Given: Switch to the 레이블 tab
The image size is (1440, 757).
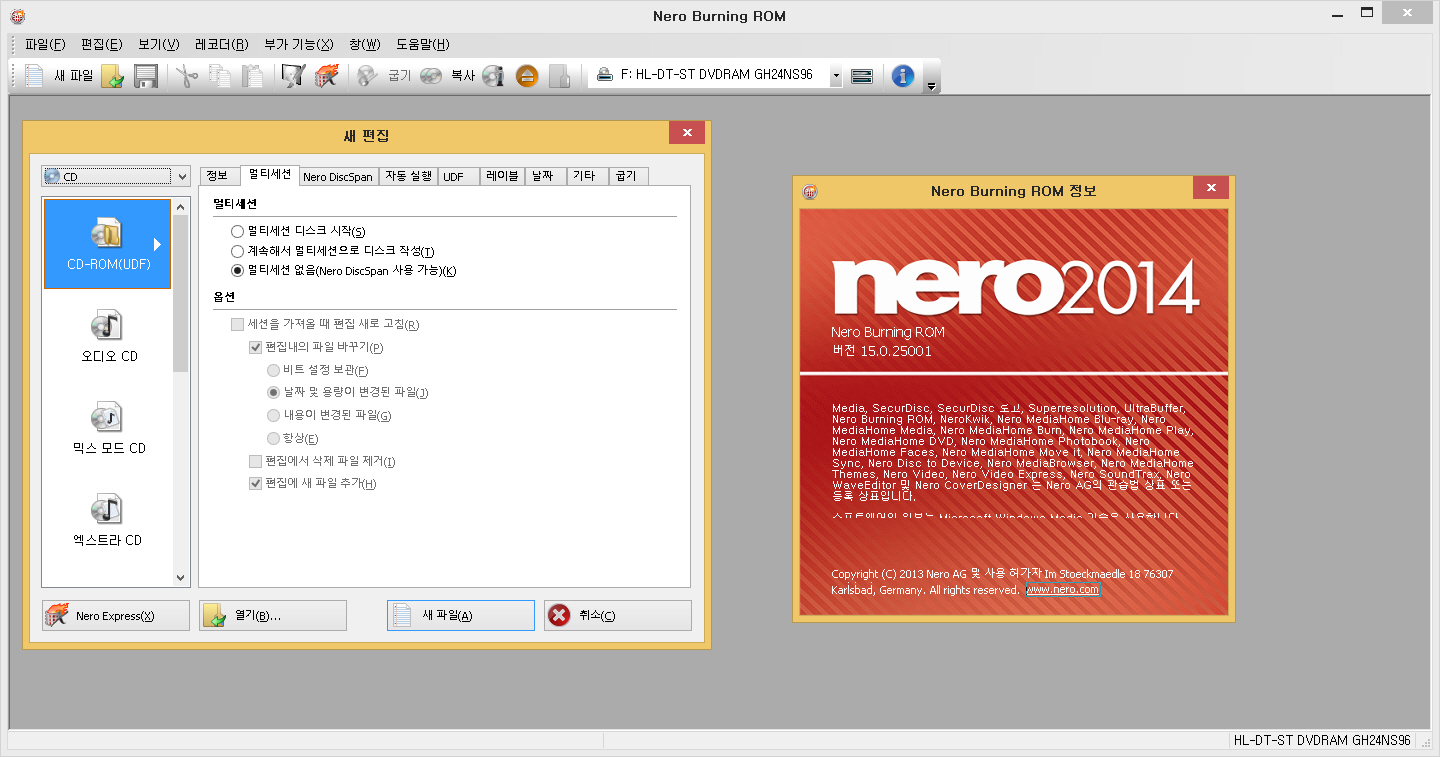Looking at the screenshot, I should click(502, 176).
